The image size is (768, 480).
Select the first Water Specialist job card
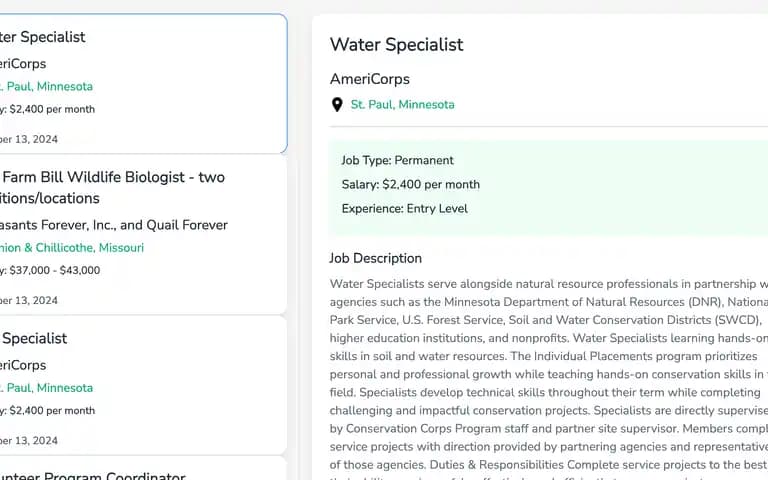[x=143, y=83]
